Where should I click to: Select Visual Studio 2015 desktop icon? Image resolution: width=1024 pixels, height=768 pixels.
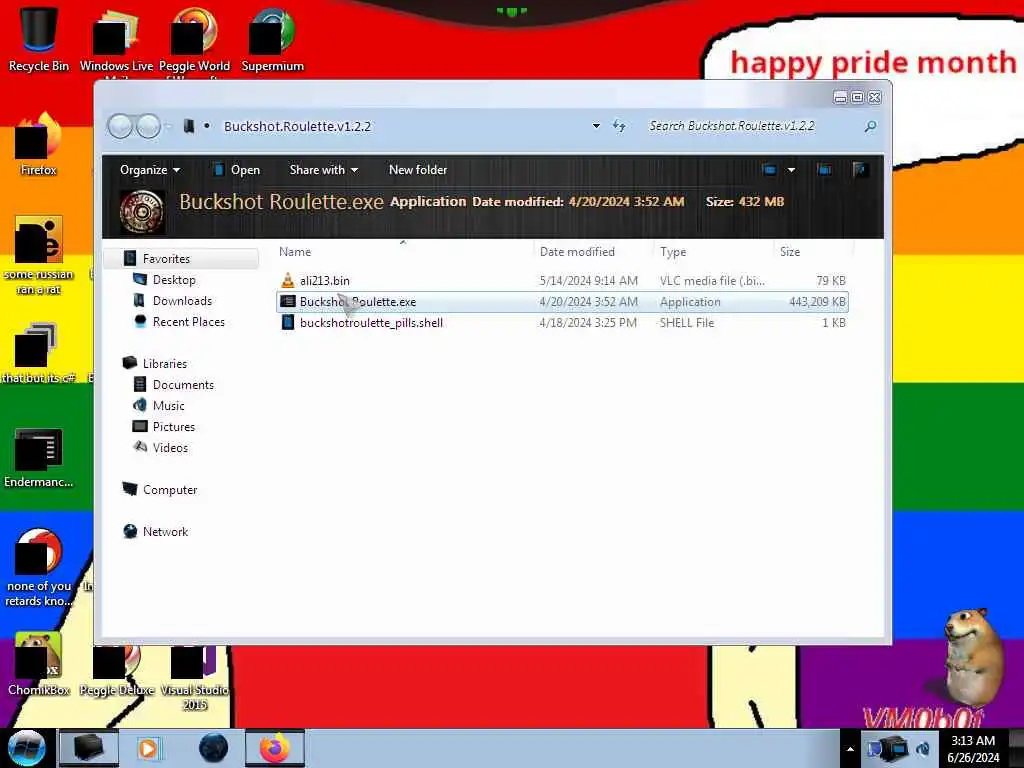point(194,676)
